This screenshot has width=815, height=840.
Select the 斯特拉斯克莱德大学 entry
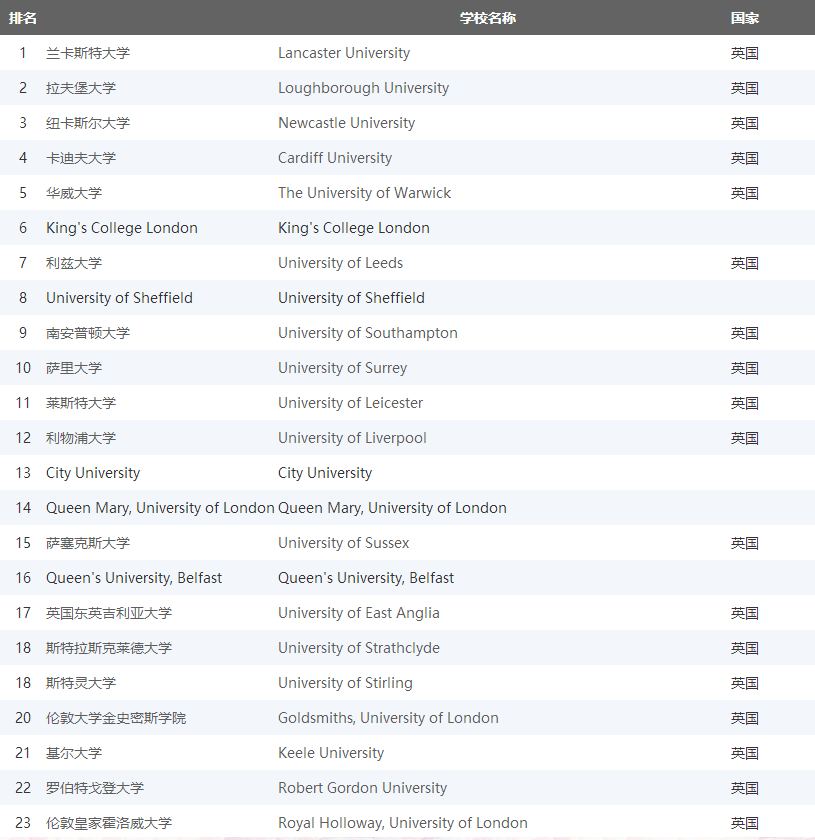point(109,648)
